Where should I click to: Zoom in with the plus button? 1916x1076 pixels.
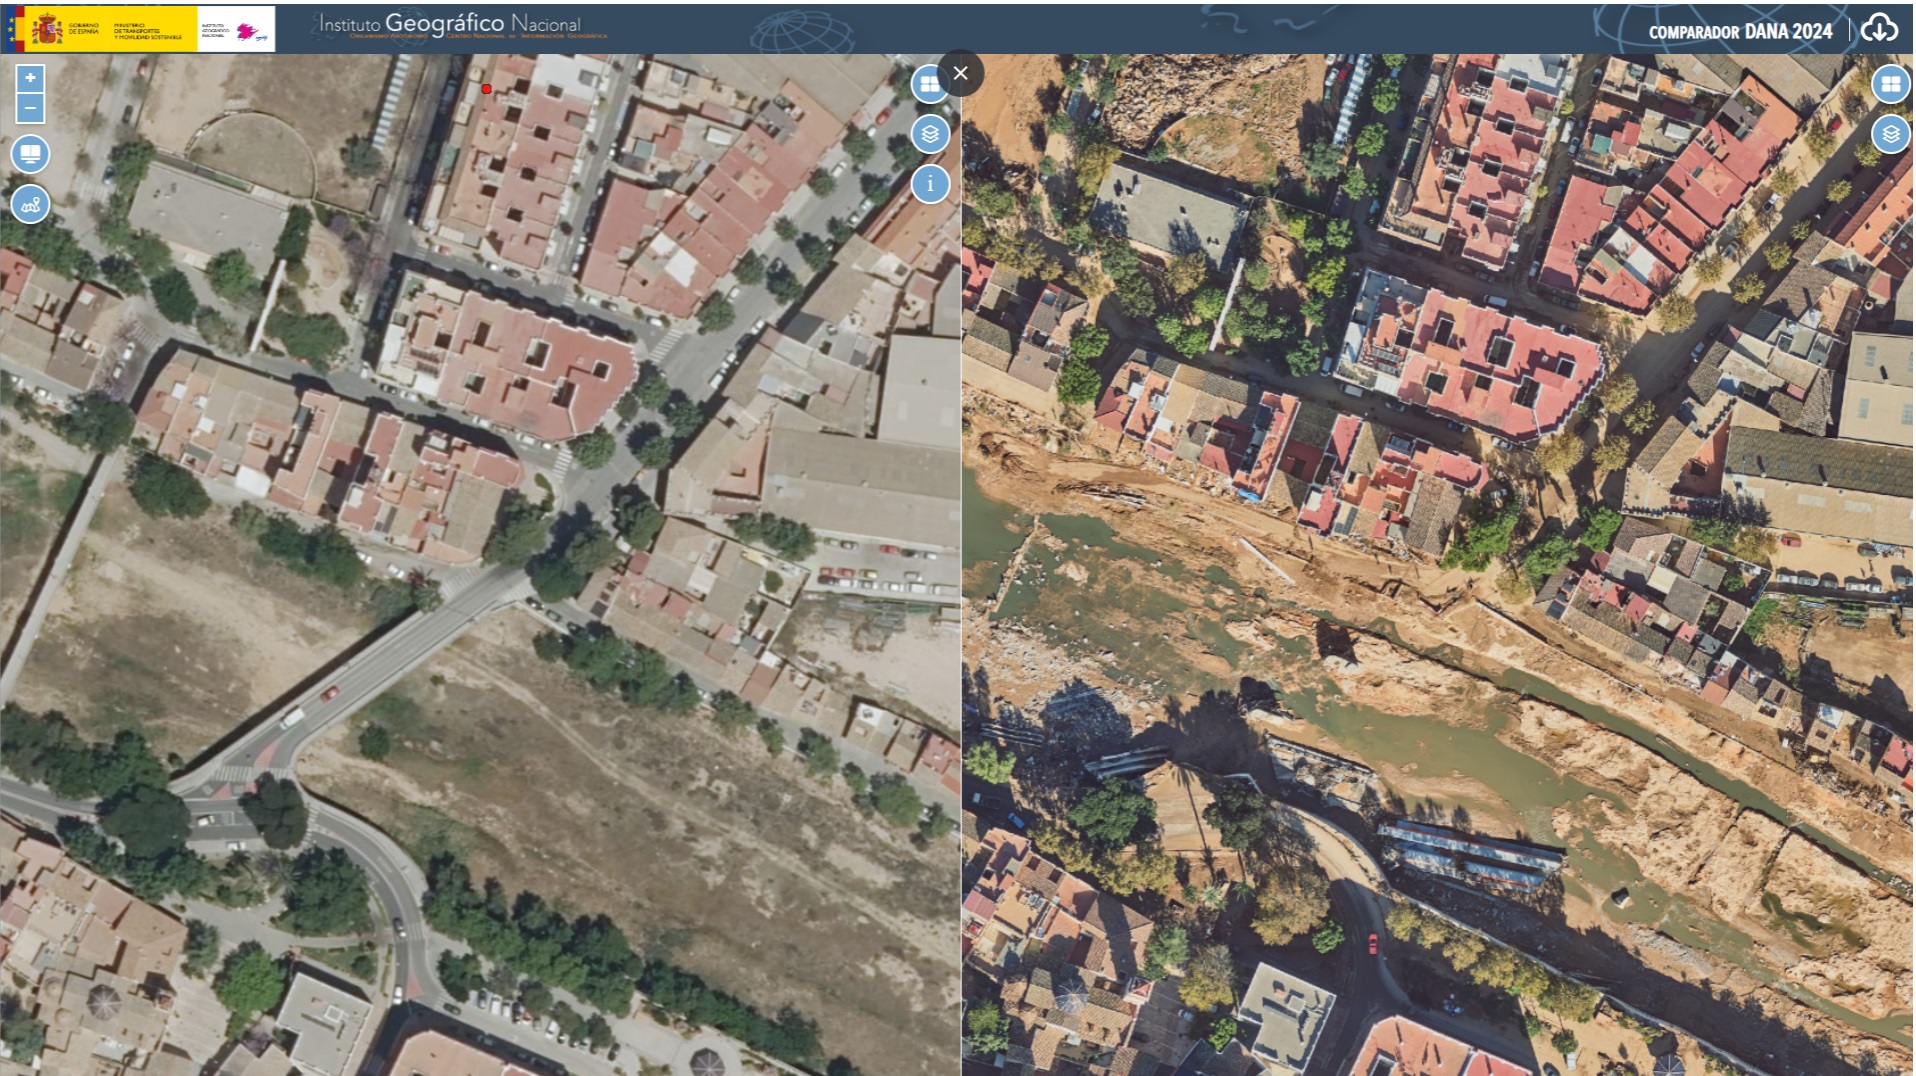click(30, 78)
